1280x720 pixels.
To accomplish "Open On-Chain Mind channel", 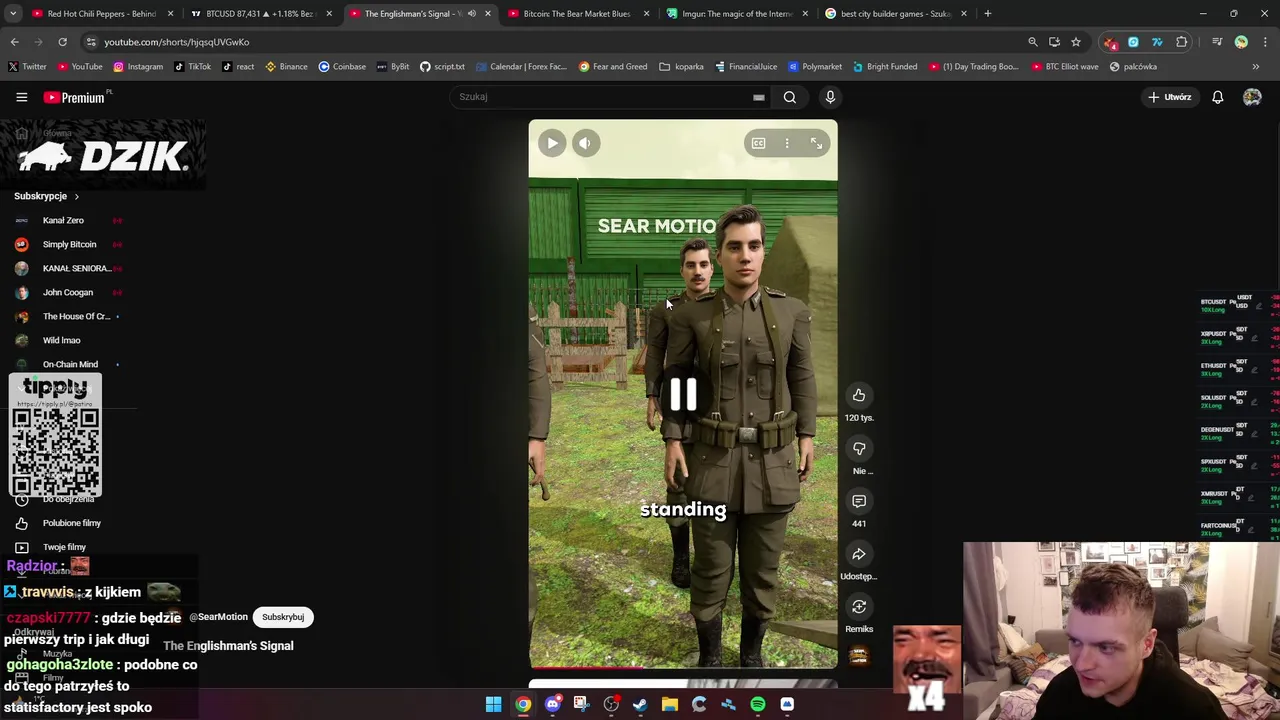I will [69, 364].
